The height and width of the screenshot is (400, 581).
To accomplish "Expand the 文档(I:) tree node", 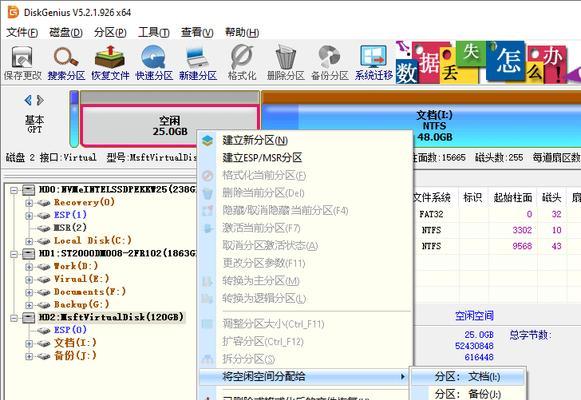I will 29,343.
